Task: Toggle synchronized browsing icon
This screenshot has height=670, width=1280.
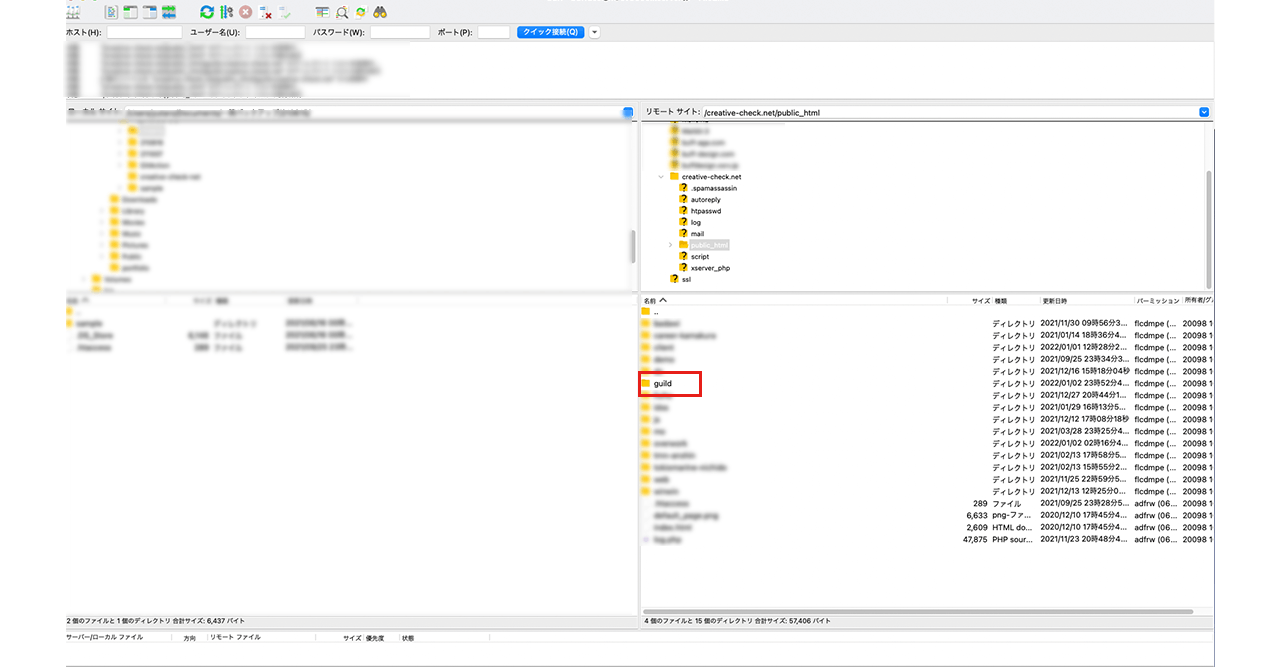Action: click(x=361, y=12)
